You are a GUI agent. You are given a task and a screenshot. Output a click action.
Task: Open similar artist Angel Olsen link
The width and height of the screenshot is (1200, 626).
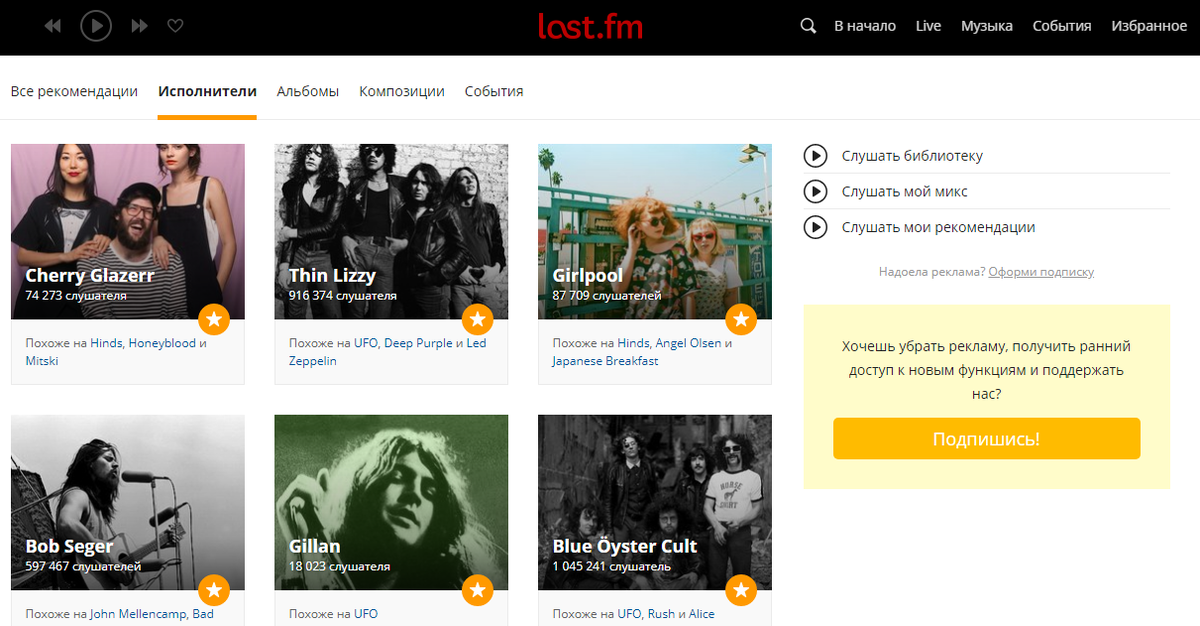click(x=688, y=343)
